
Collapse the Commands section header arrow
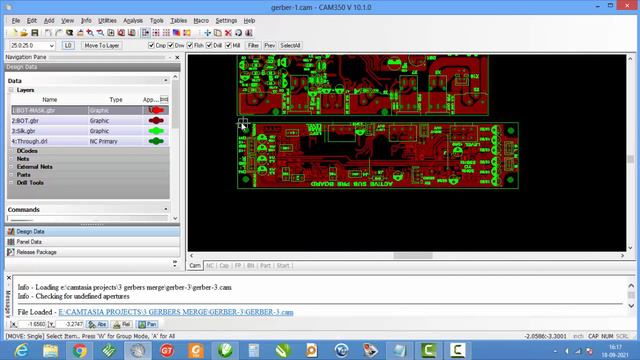(x=165, y=209)
